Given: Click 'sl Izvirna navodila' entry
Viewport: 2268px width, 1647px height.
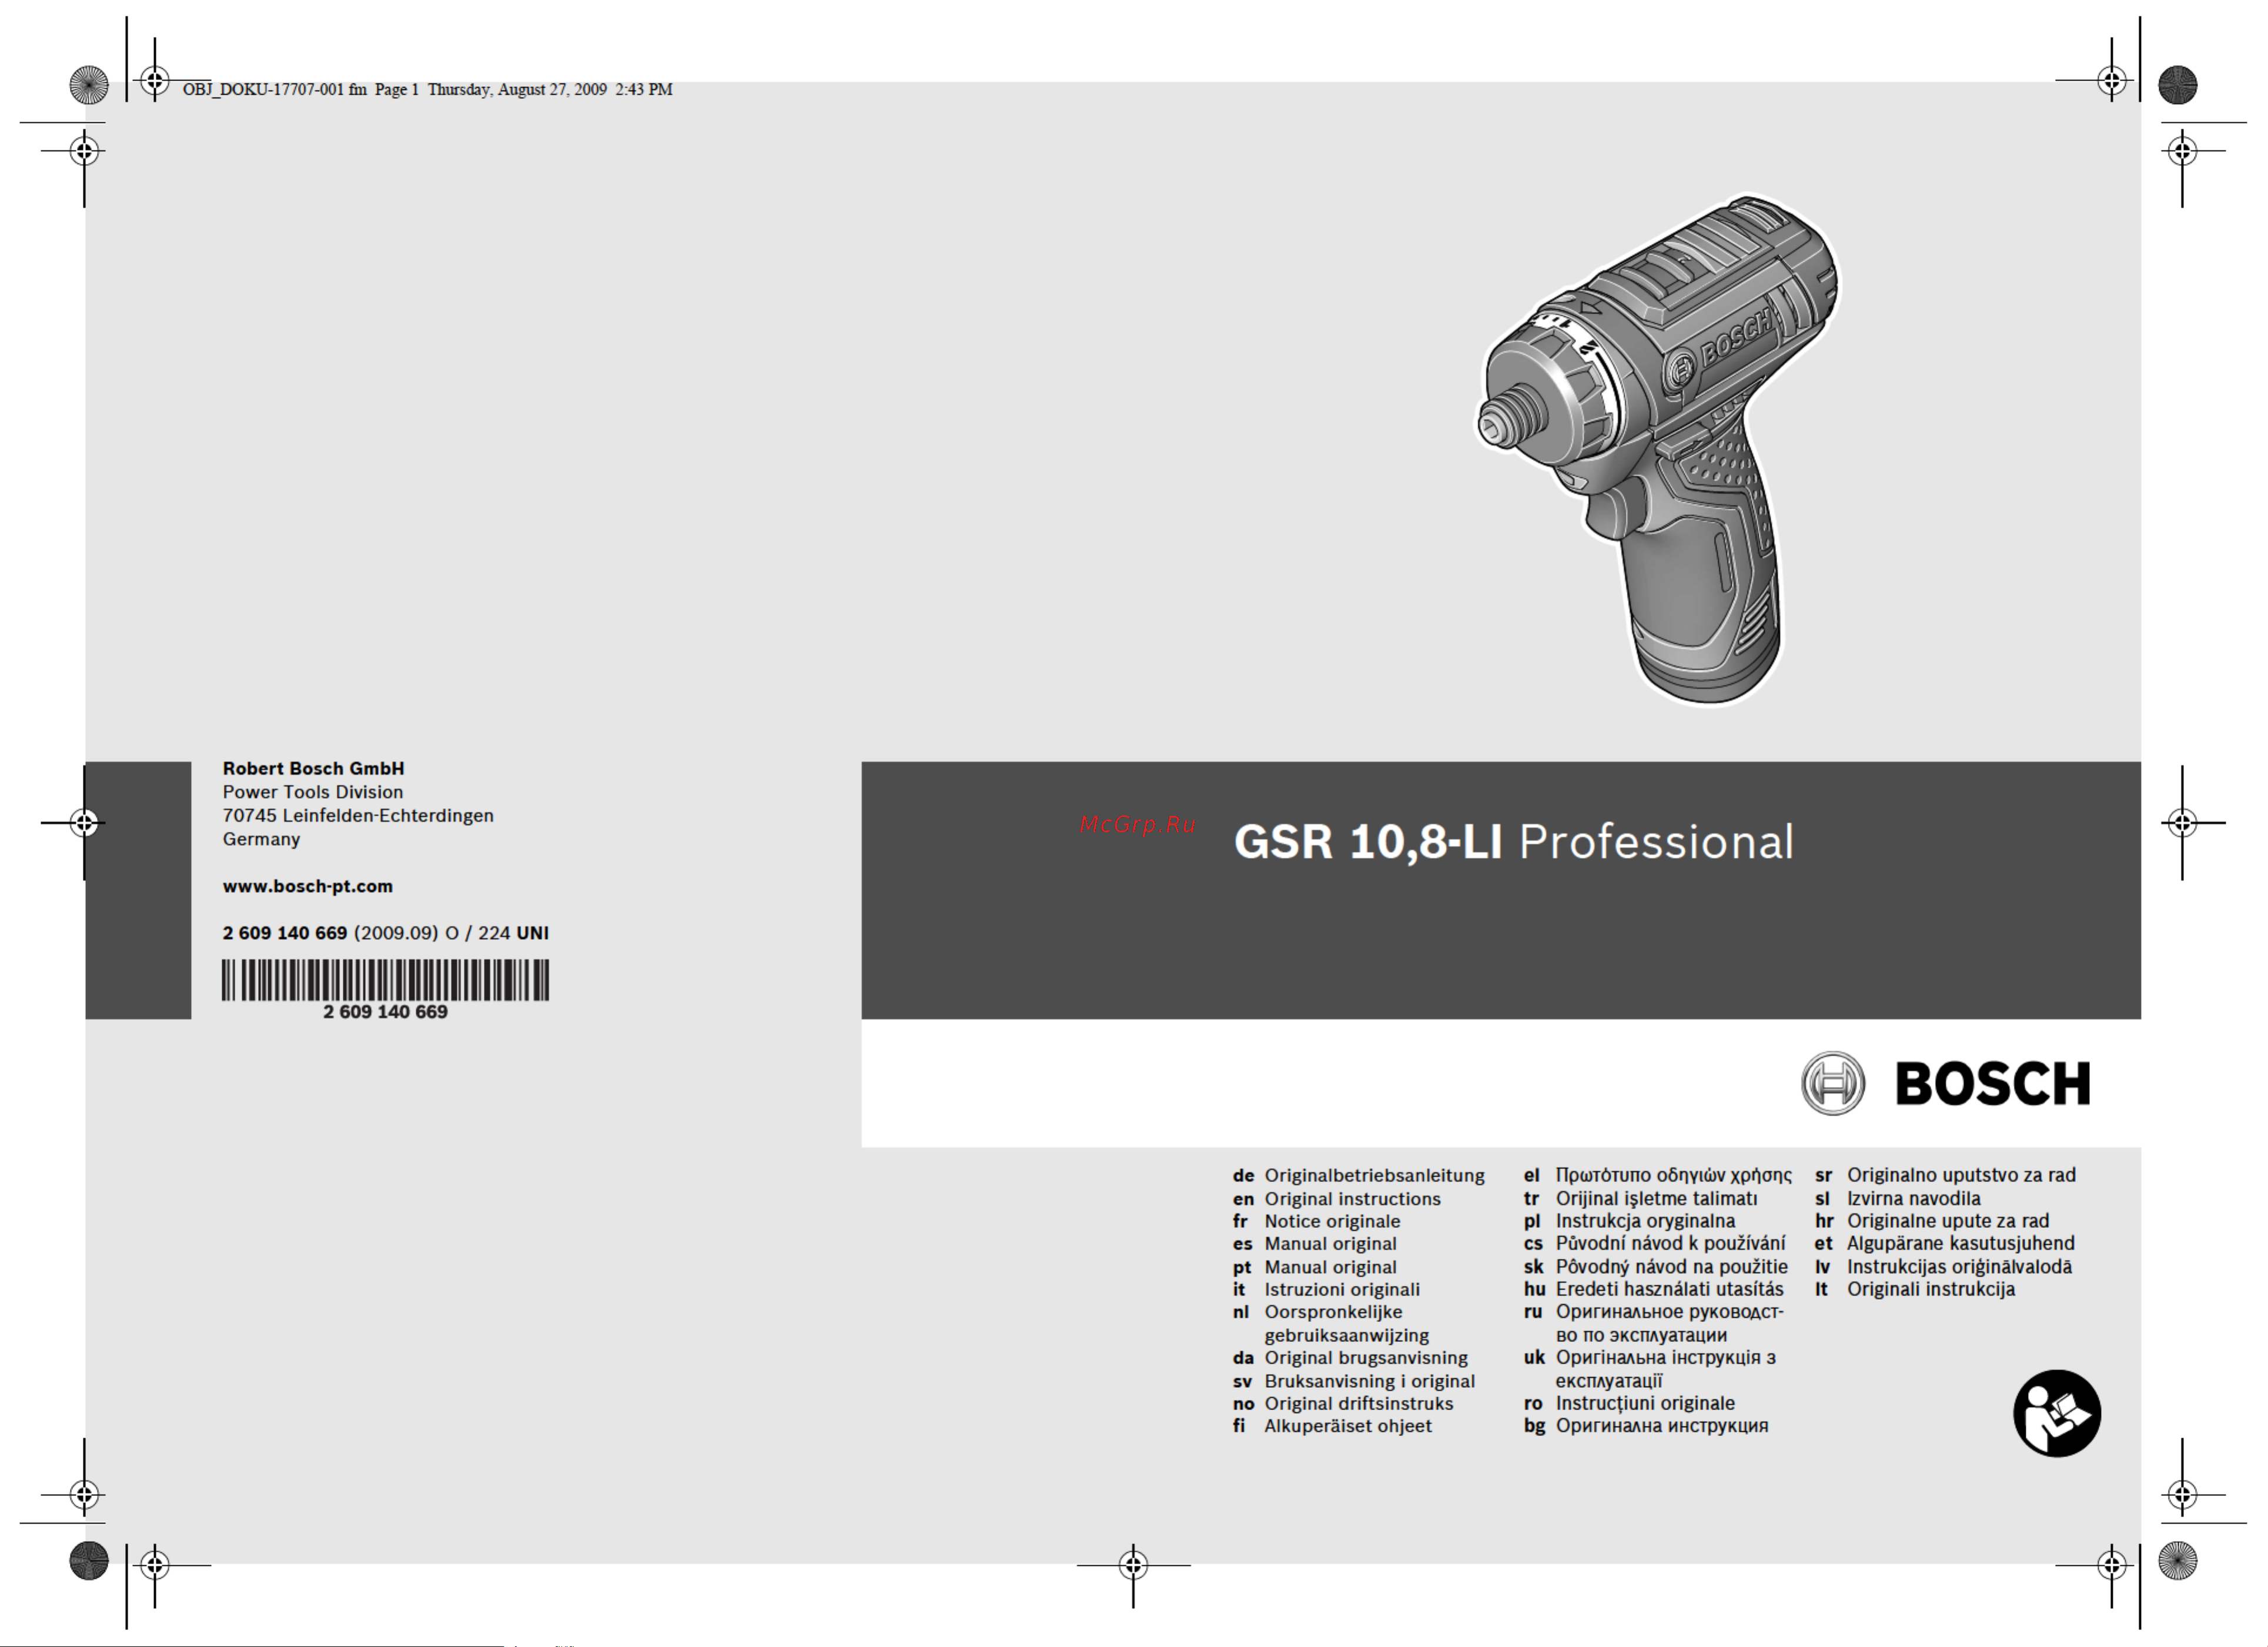Looking at the screenshot, I should point(1897,1198).
